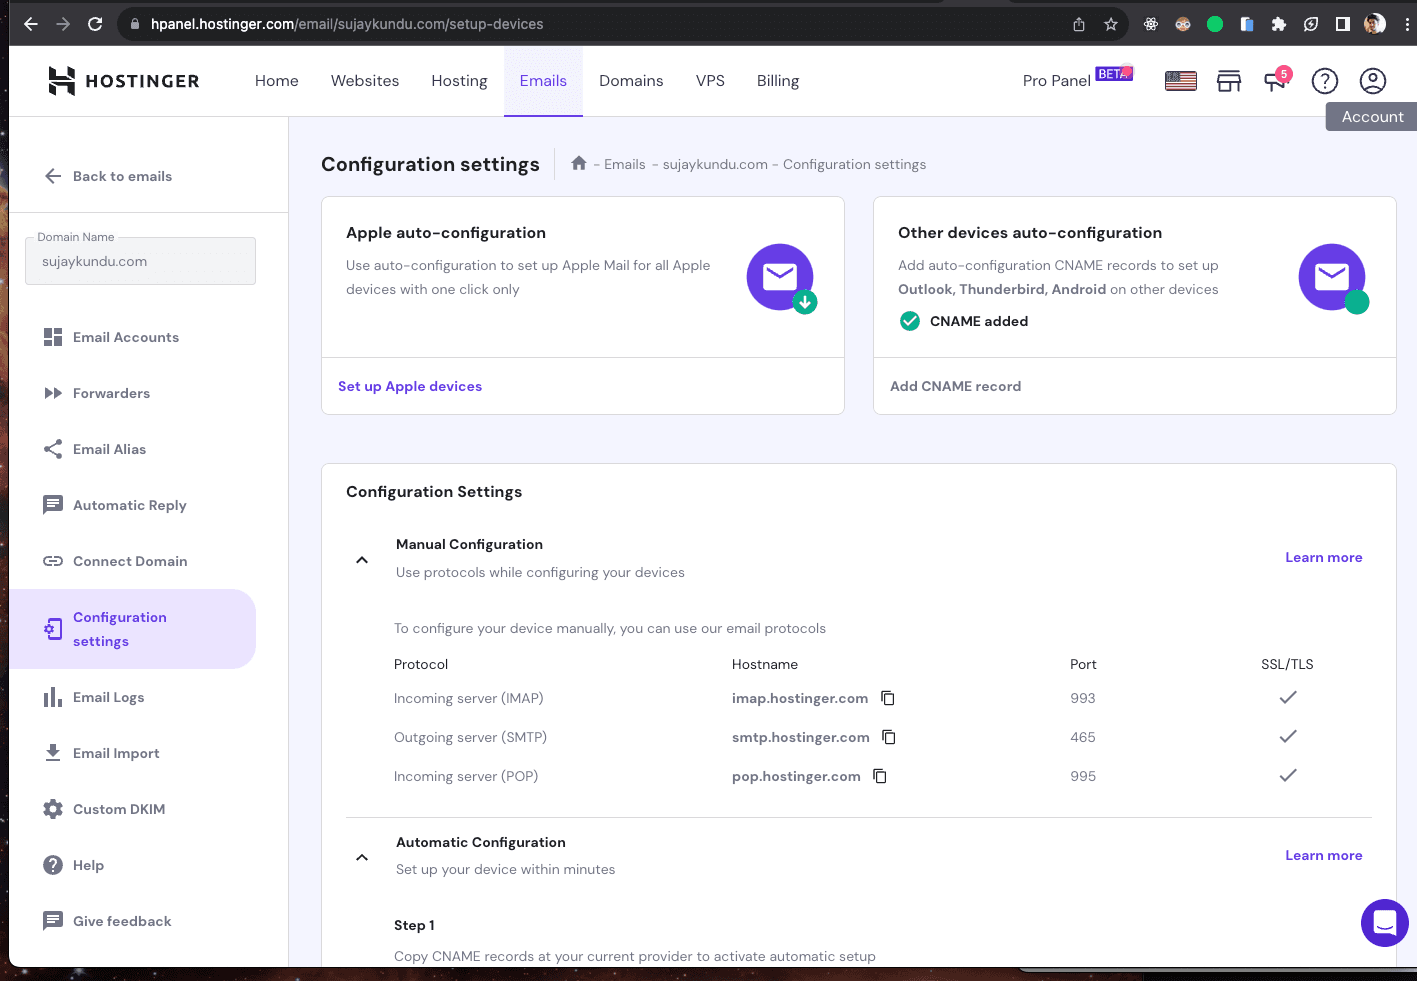This screenshot has width=1417, height=981.
Task: Open Email Accounts in sidebar
Action: pyautogui.click(x=125, y=337)
